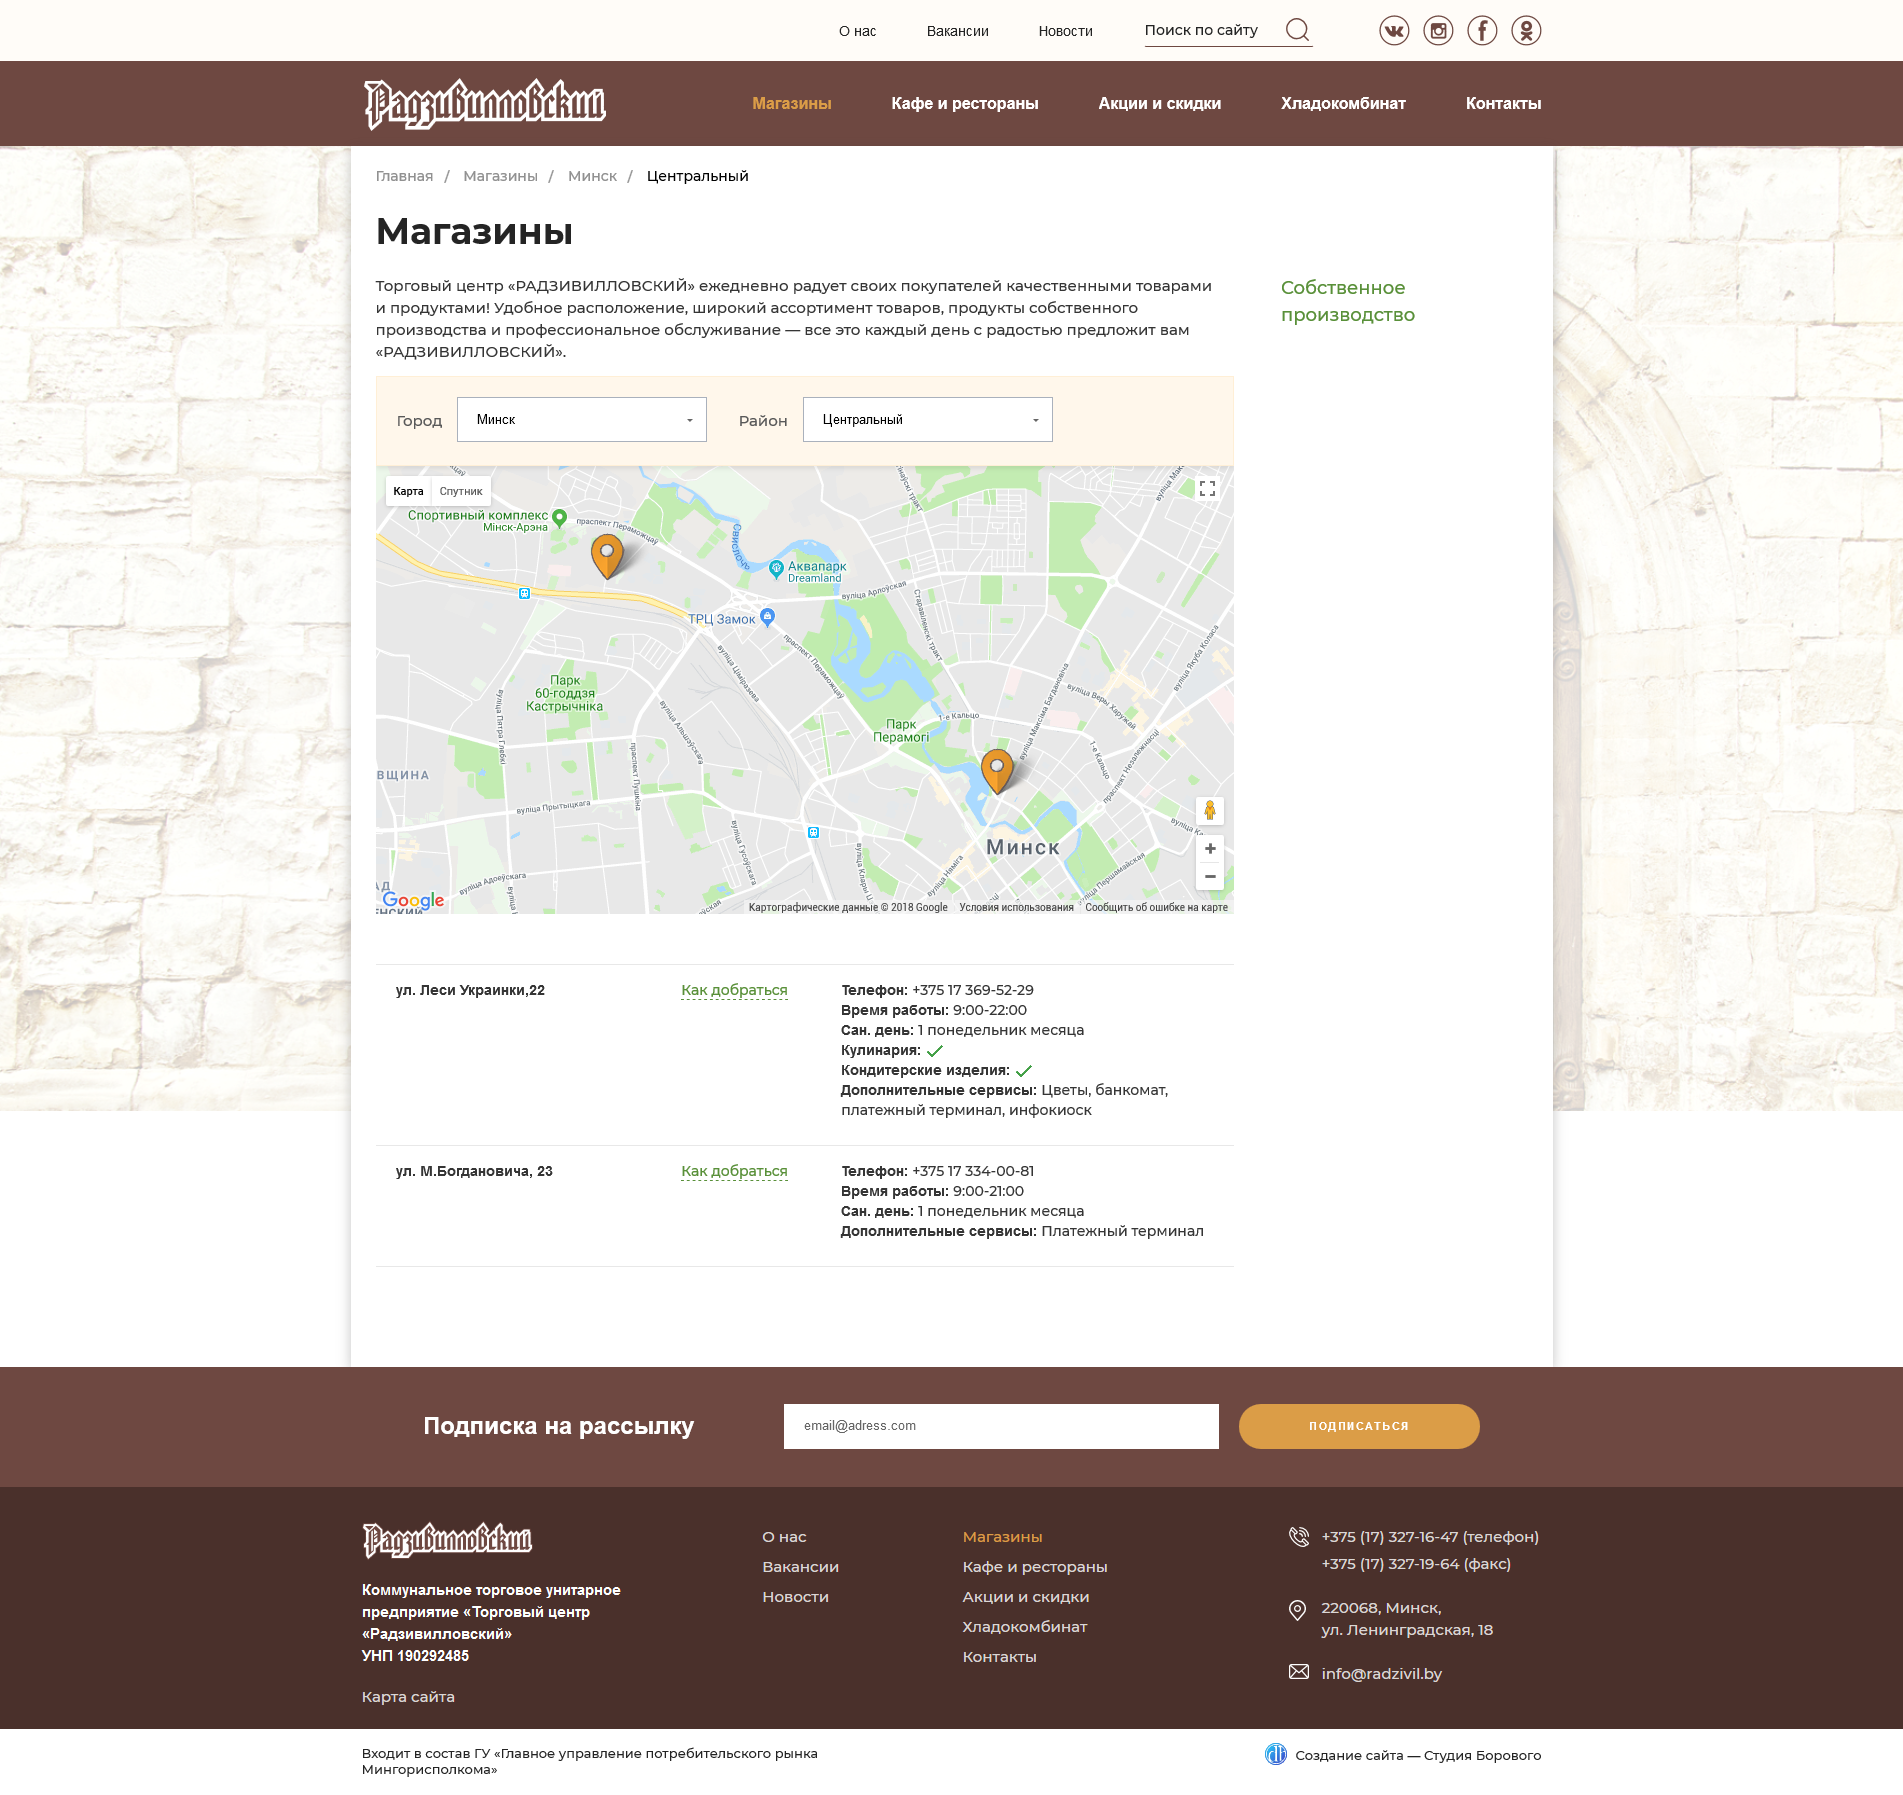Switch map to Карта view
This screenshot has height=1795, width=1903.
pyautogui.click(x=408, y=491)
